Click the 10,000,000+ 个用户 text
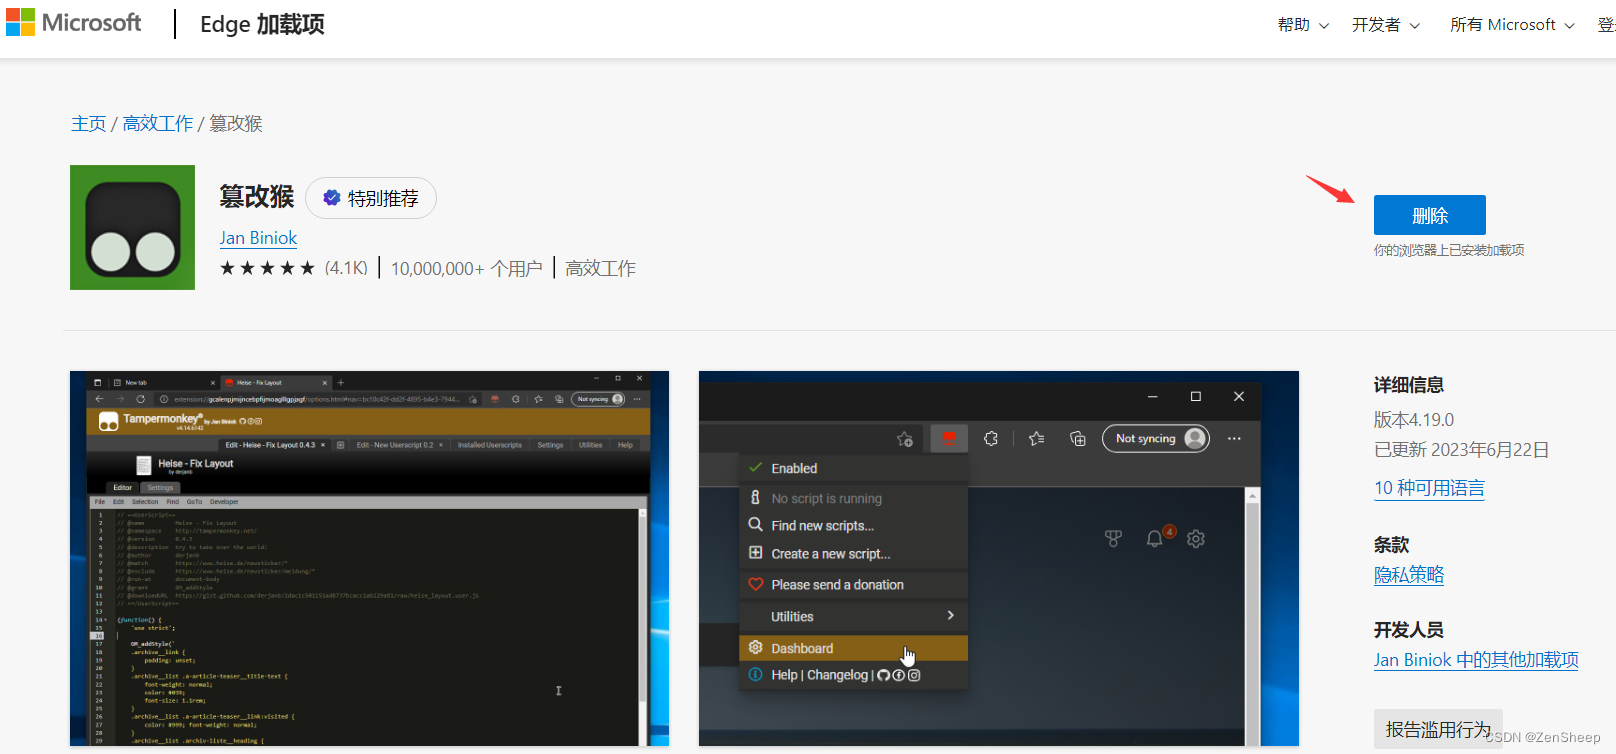 [x=467, y=268]
